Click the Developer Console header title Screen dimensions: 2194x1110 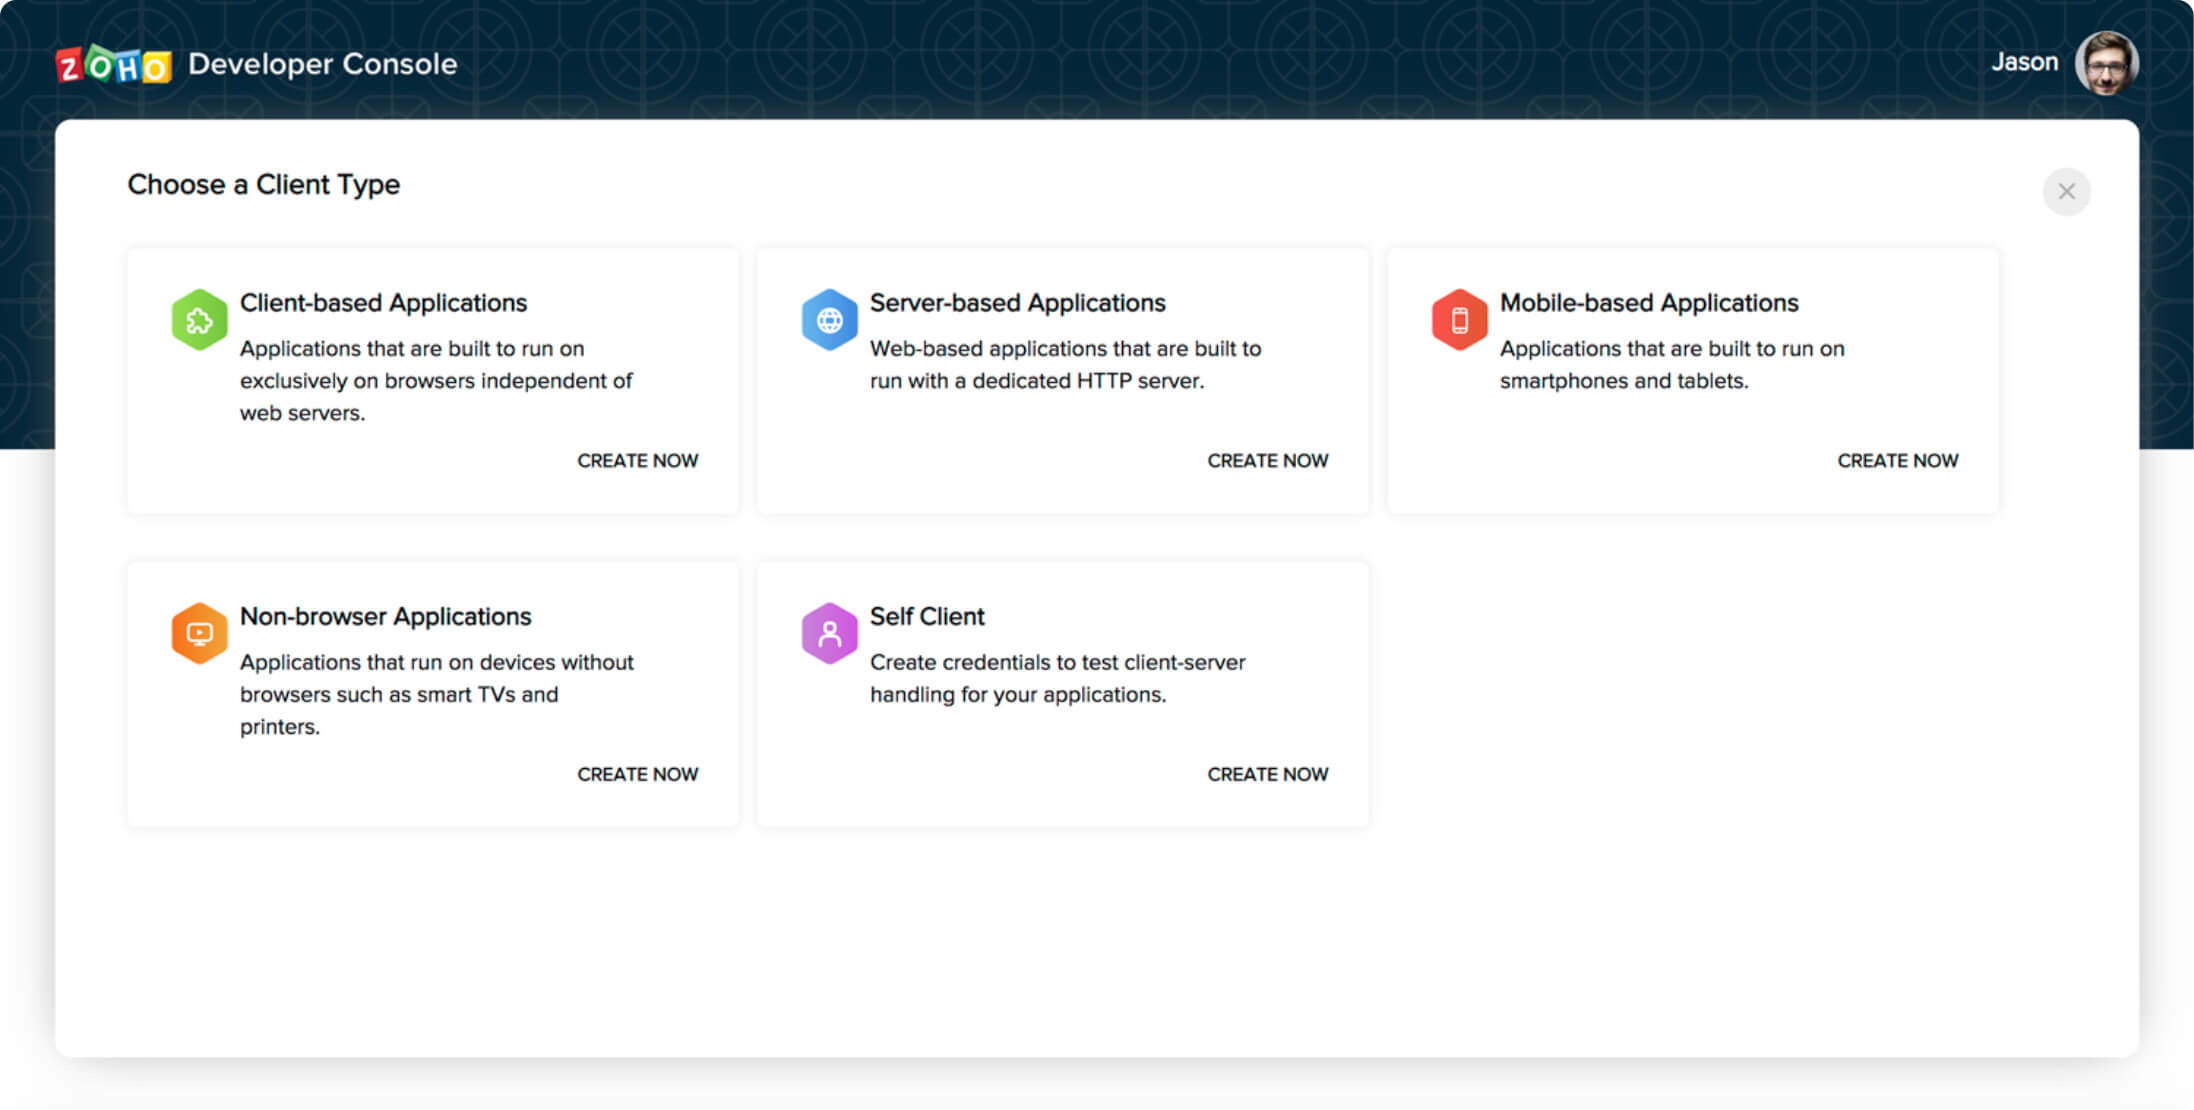point(322,64)
